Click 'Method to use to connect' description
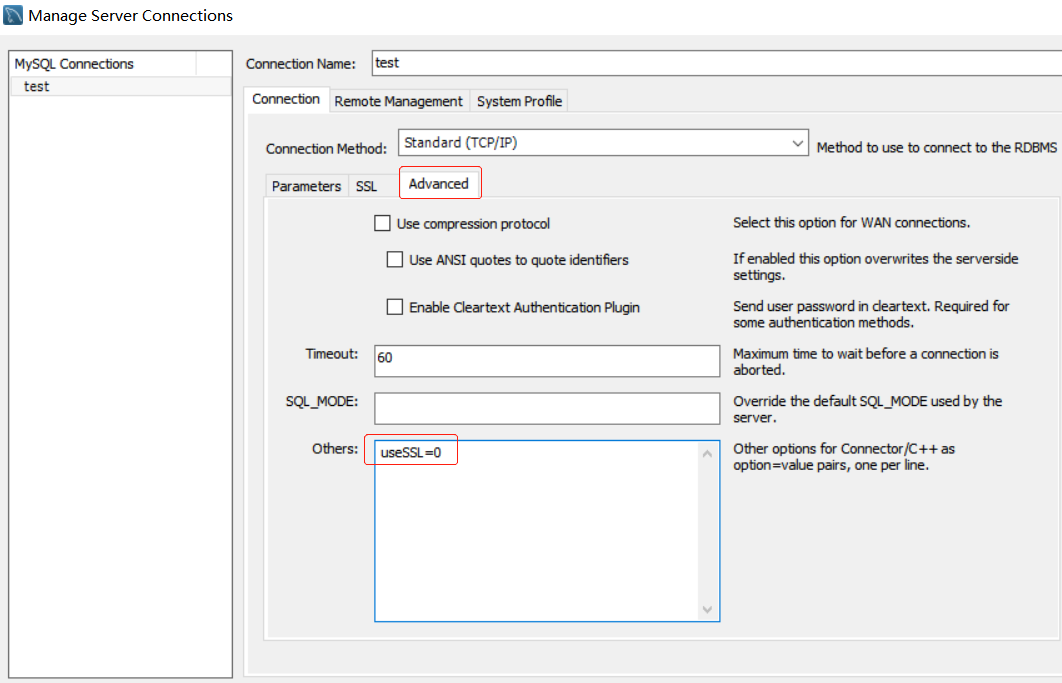 (937, 147)
